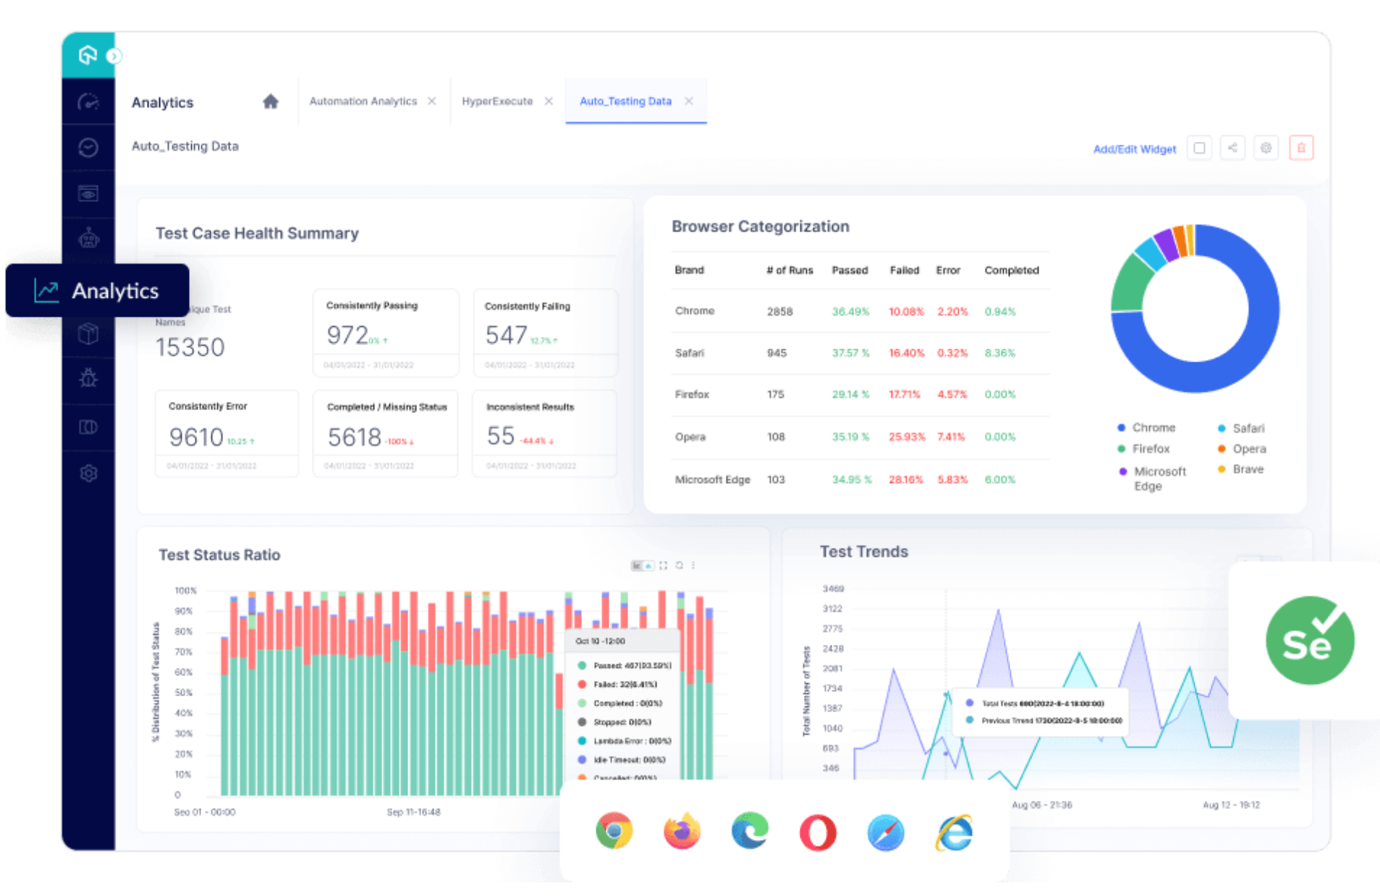
Task: Click the Failed column header
Action: [904, 270]
